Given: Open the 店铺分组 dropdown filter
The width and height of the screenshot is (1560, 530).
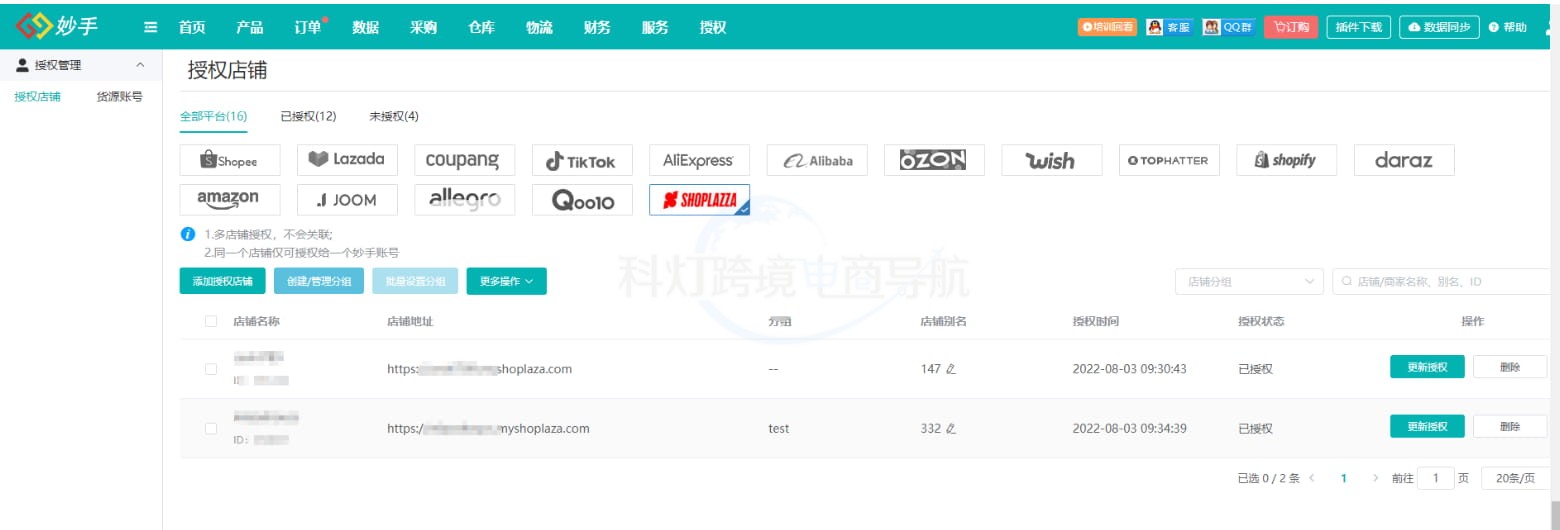Looking at the screenshot, I should pyautogui.click(x=1249, y=282).
